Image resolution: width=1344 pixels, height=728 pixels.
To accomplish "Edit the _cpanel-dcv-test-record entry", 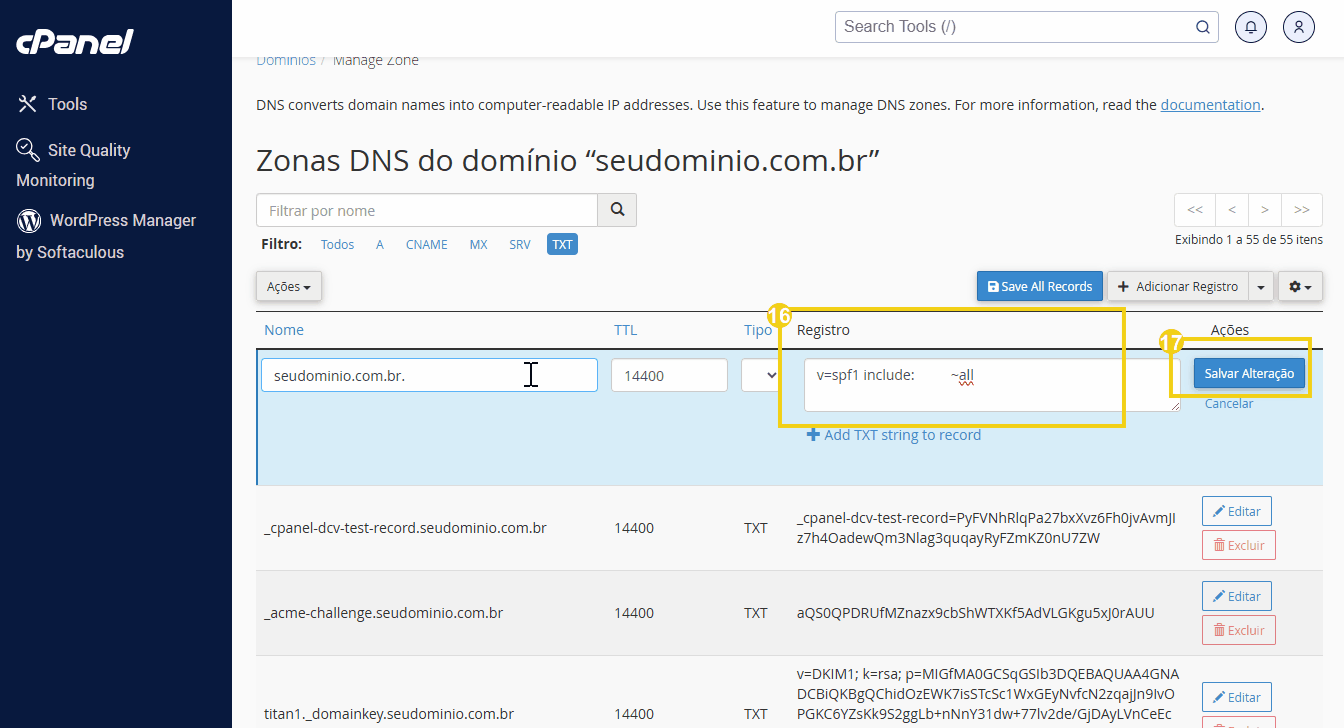I will tap(1237, 511).
